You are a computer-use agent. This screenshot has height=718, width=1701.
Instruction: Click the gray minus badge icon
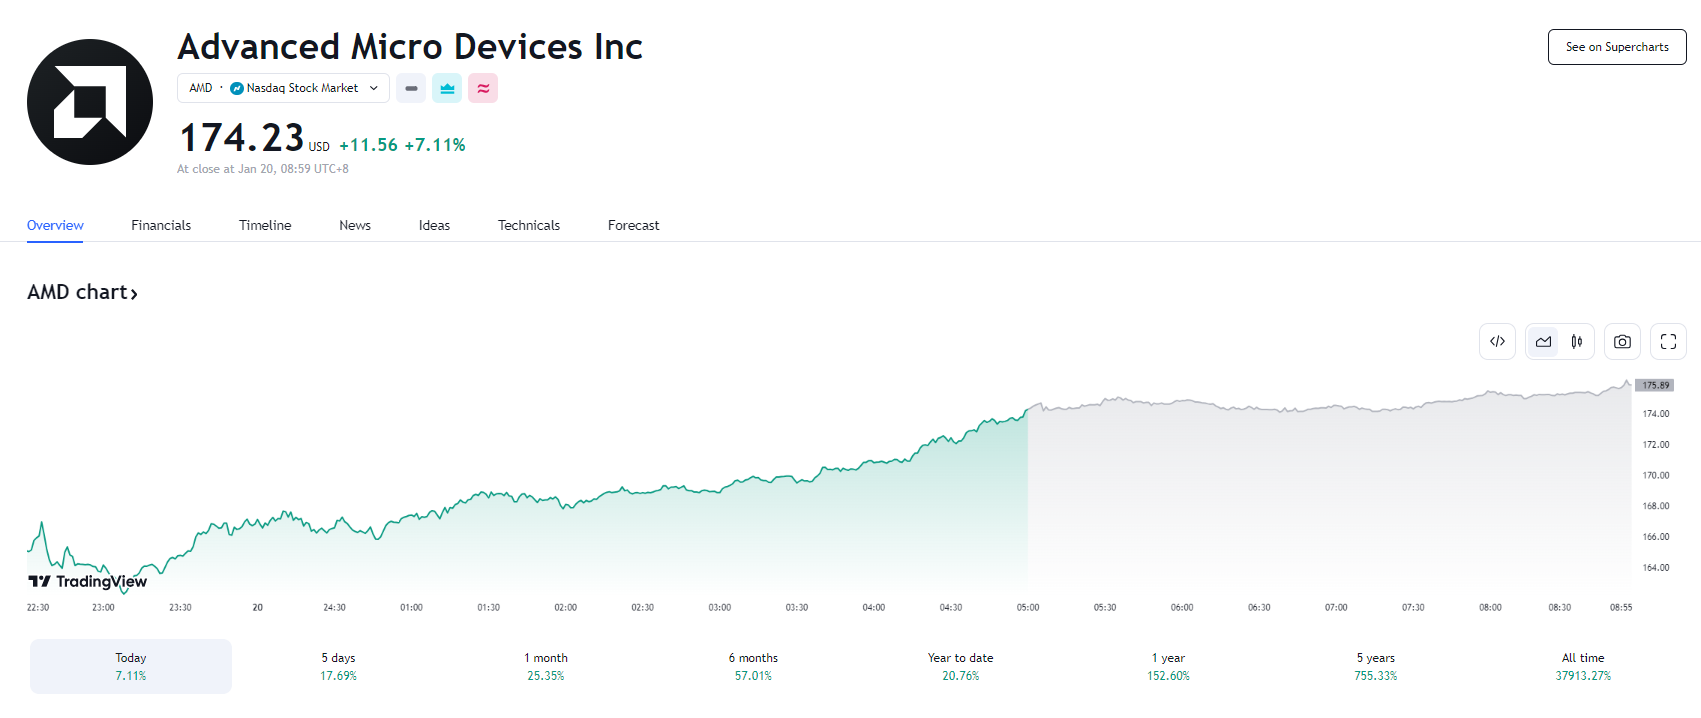pos(411,88)
